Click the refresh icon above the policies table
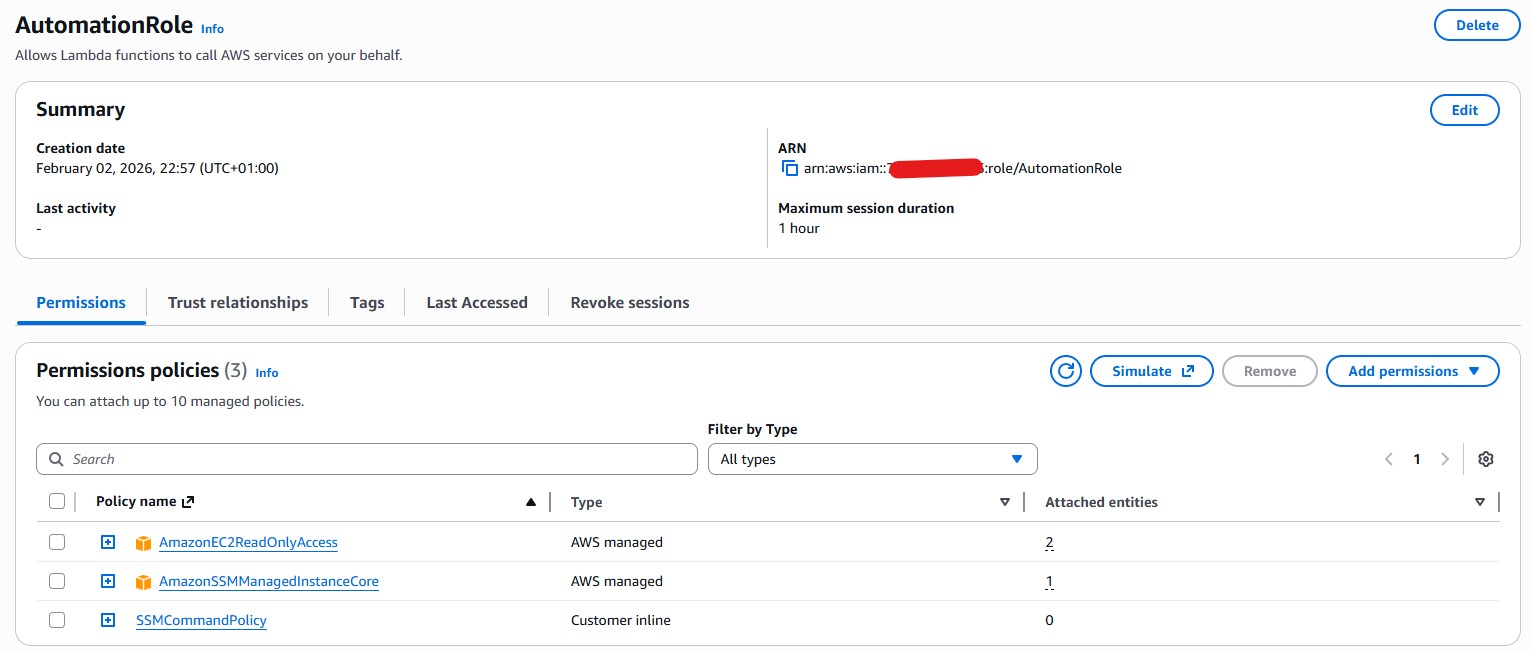This screenshot has width=1532, height=652. coord(1065,371)
